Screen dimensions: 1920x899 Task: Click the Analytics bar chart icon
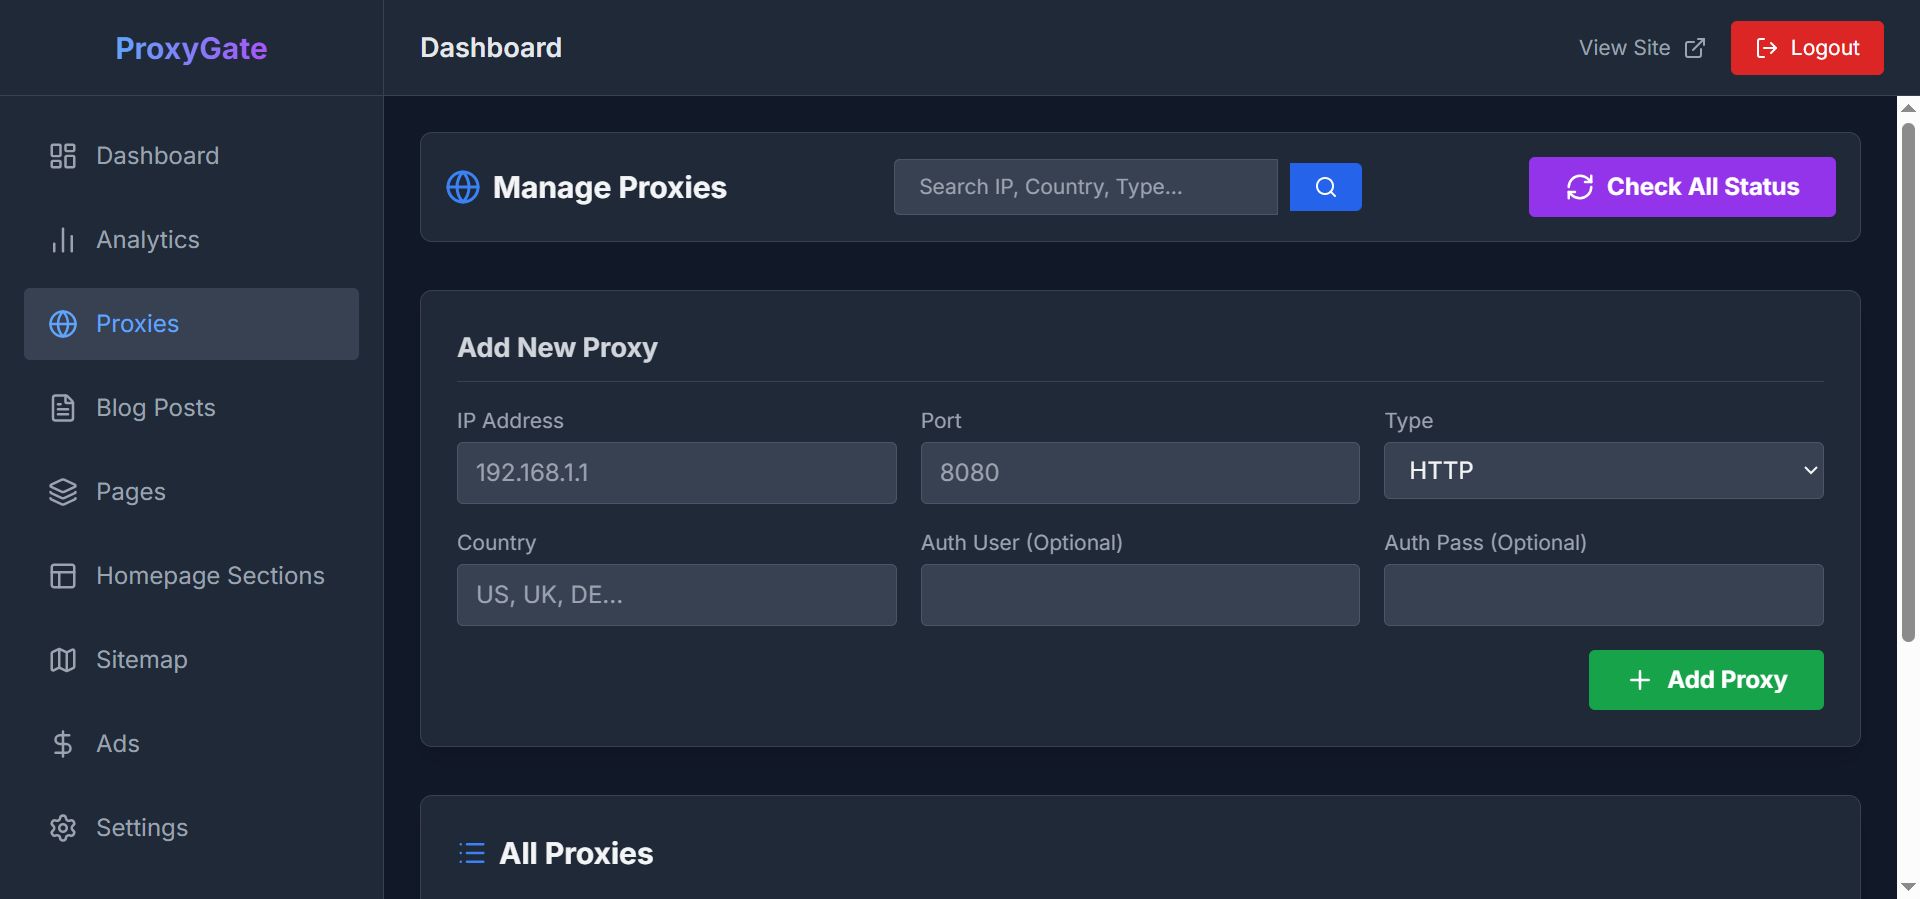coord(63,240)
